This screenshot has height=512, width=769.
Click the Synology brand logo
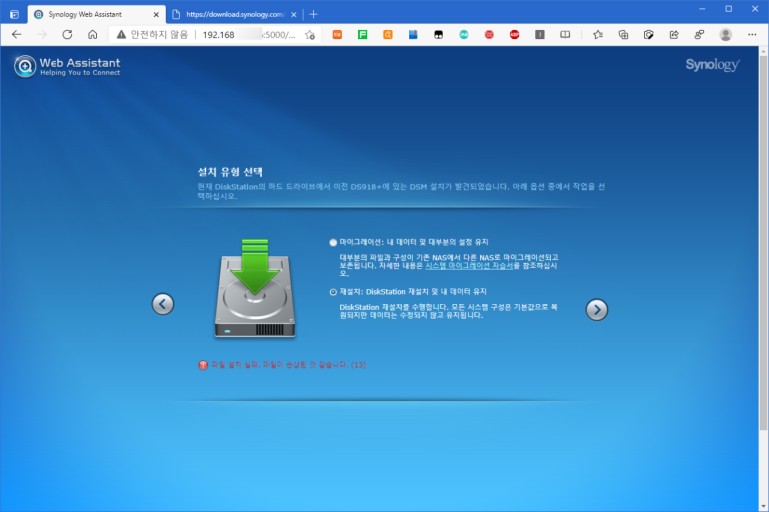click(x=712, y=65)
